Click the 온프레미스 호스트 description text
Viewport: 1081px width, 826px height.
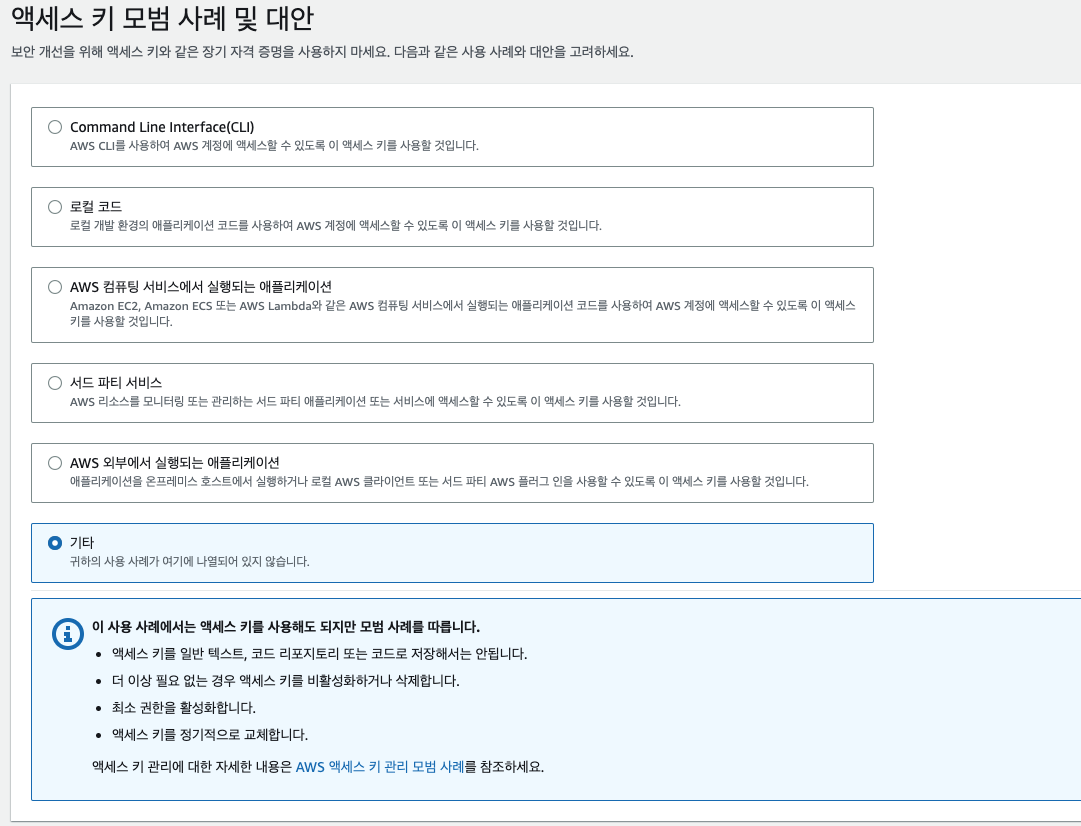[x=439, y=481]
